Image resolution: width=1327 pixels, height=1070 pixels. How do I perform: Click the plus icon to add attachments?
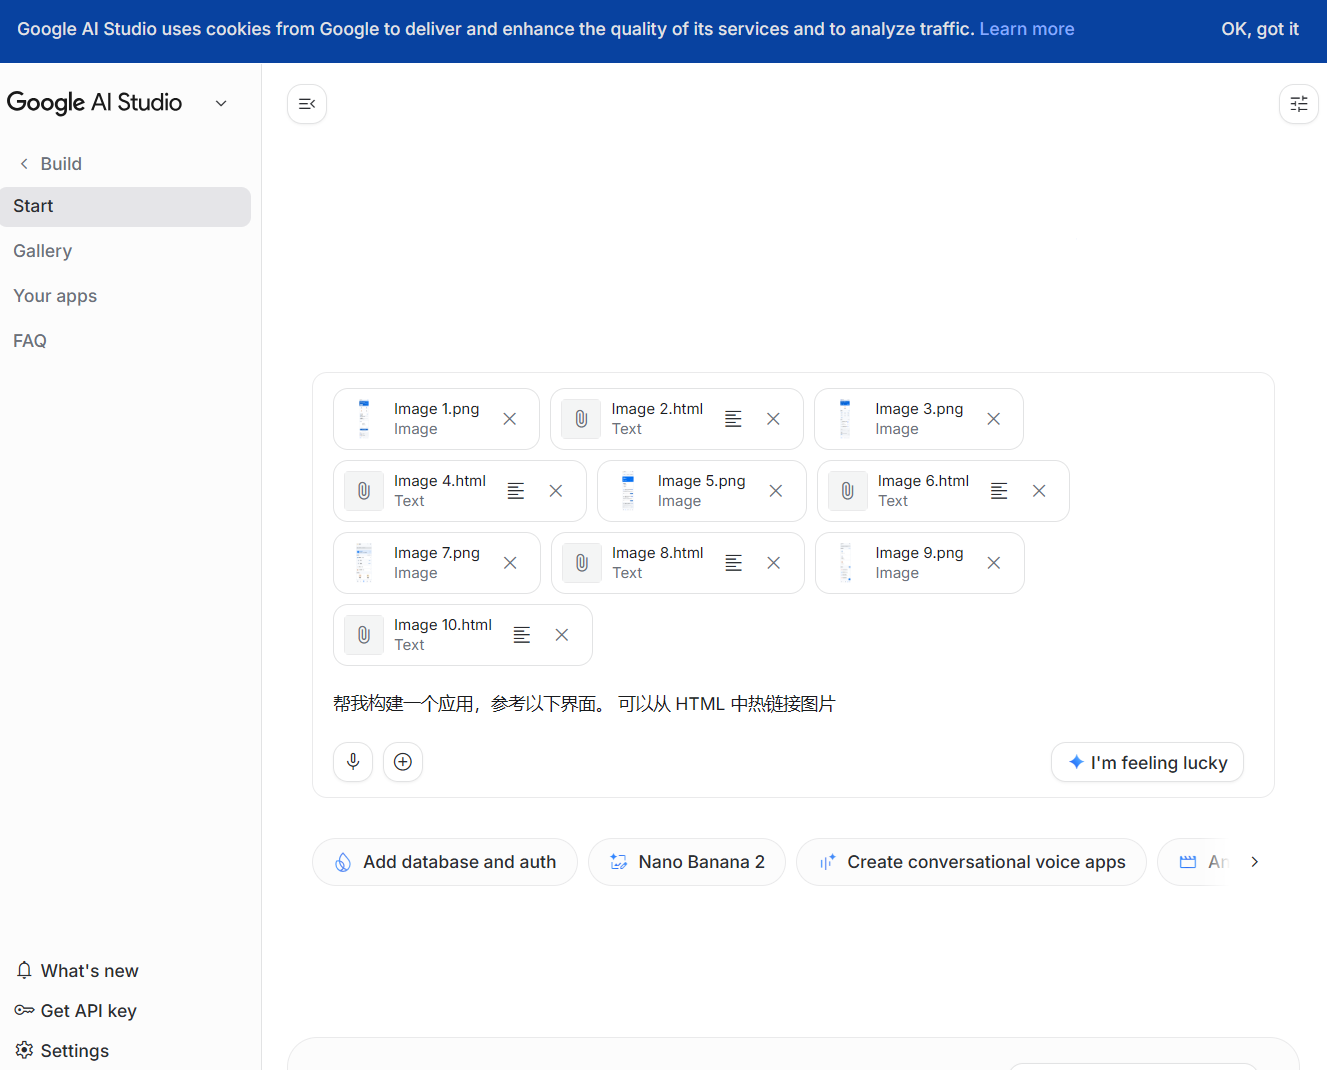pos(403,762)
